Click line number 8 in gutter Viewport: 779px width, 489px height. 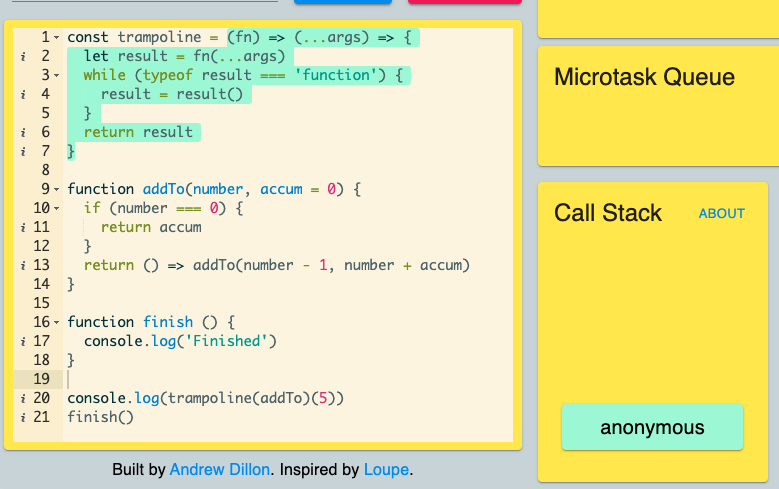pyautogui.click(x=45, y=170)
